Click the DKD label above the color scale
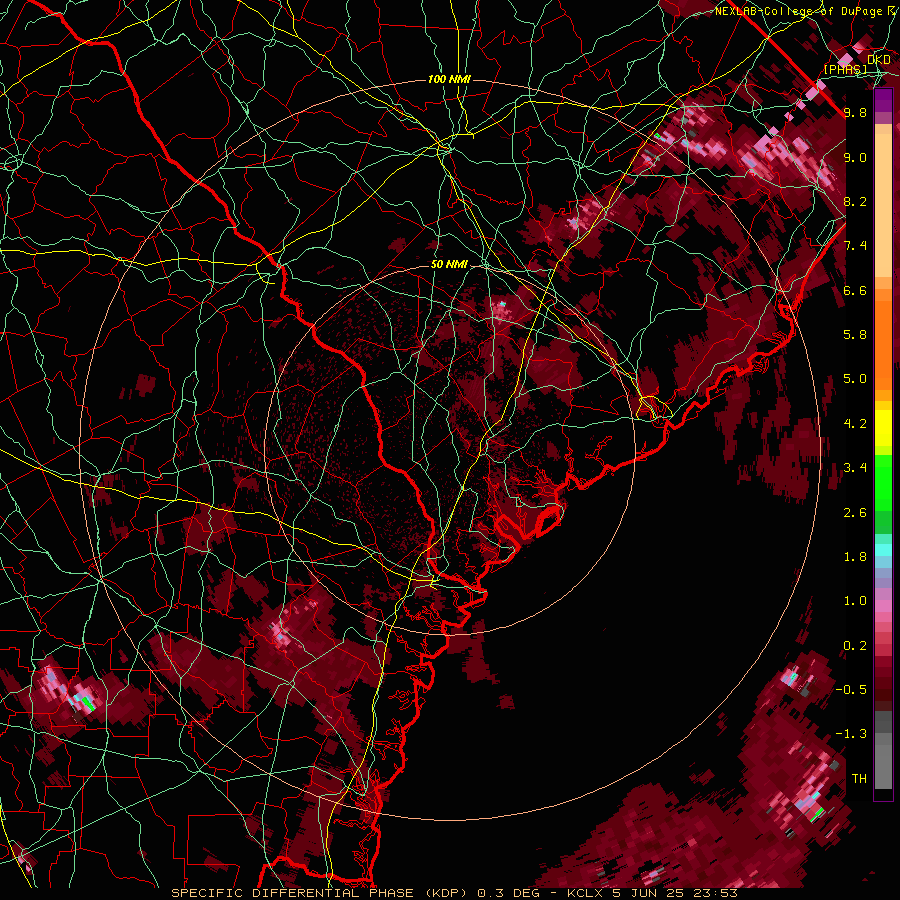Screen dimensions: 900x900 (x=879, y=60)
